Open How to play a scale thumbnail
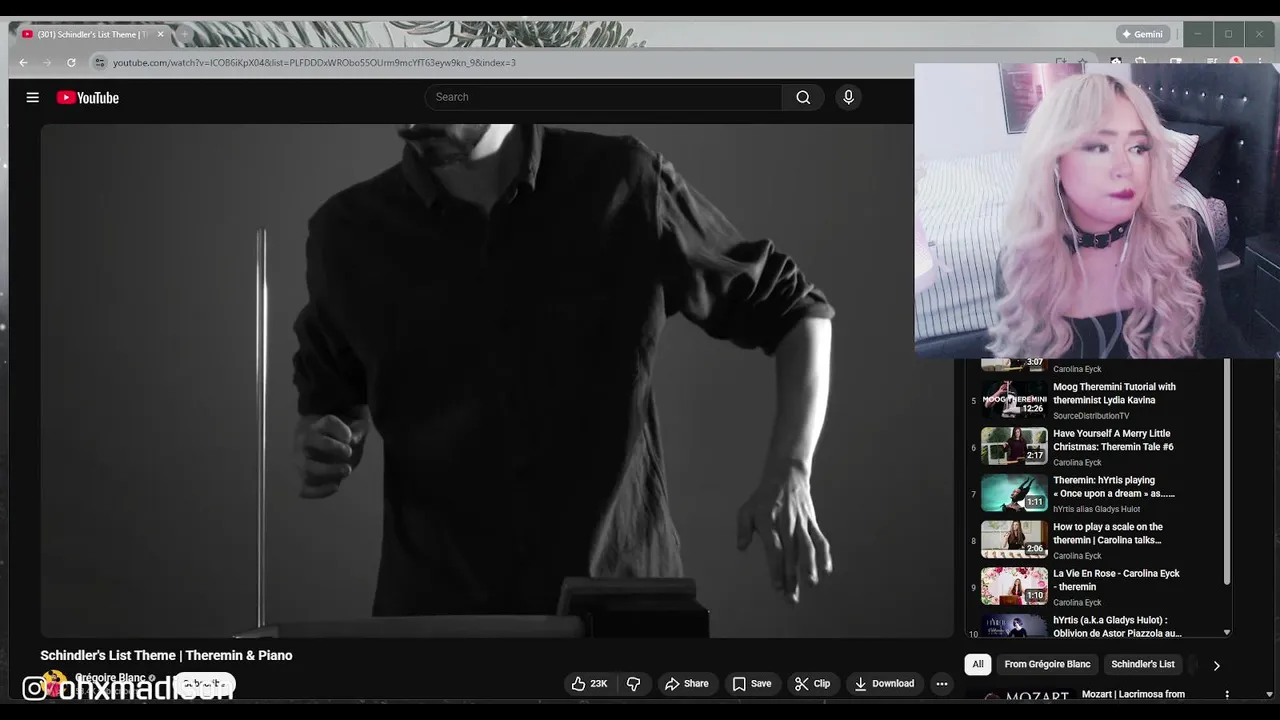The image size is (1280, 720). pyautogui.click(x=1014, y=539)
